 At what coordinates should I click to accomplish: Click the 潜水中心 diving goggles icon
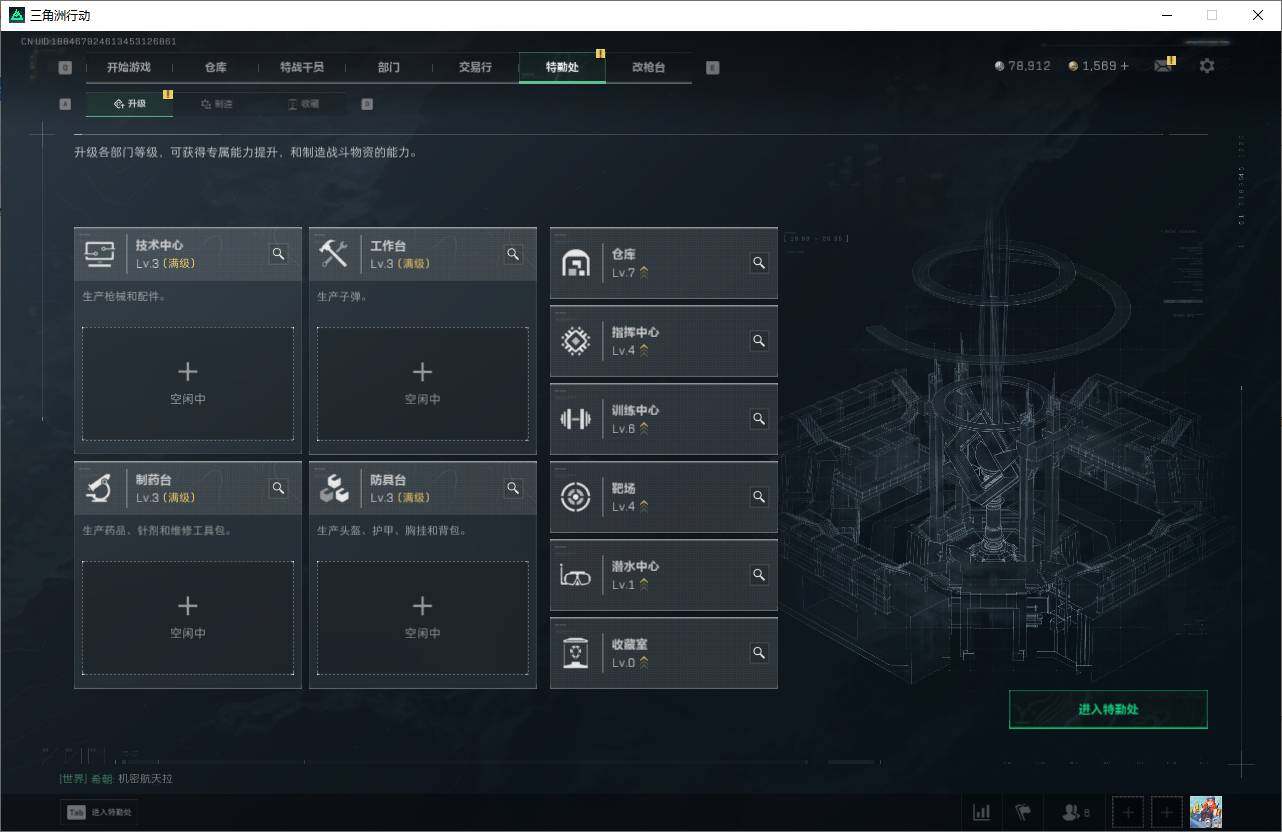(575, 575)
